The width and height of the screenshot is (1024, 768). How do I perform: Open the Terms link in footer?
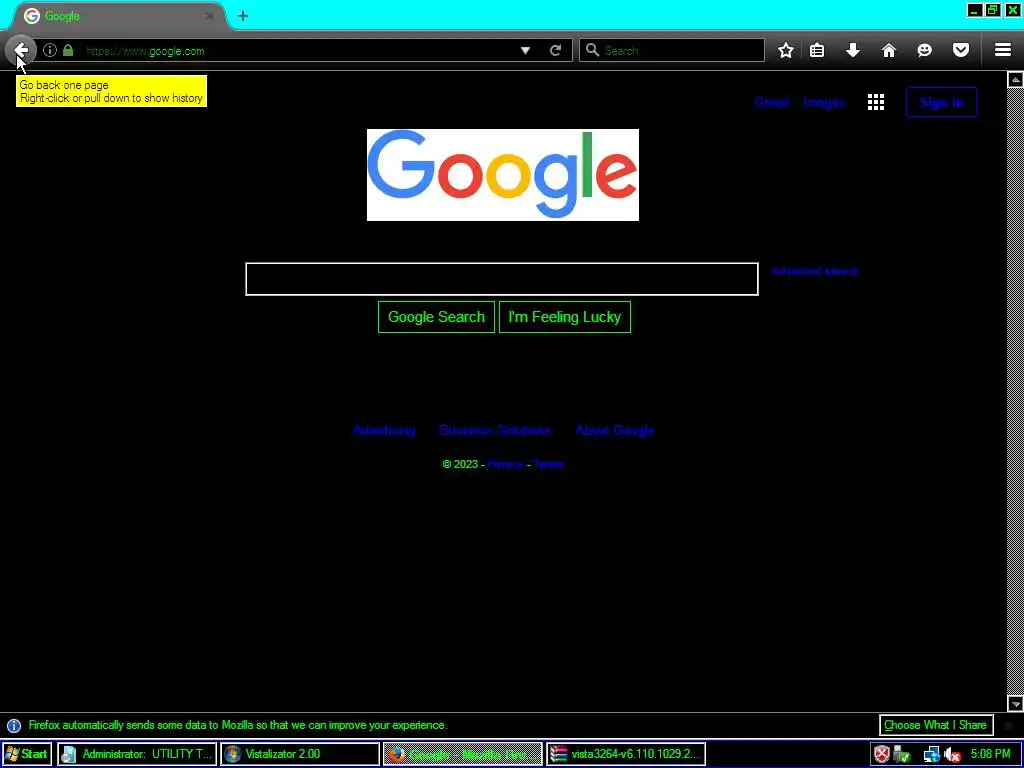click(x=548, y=464)
